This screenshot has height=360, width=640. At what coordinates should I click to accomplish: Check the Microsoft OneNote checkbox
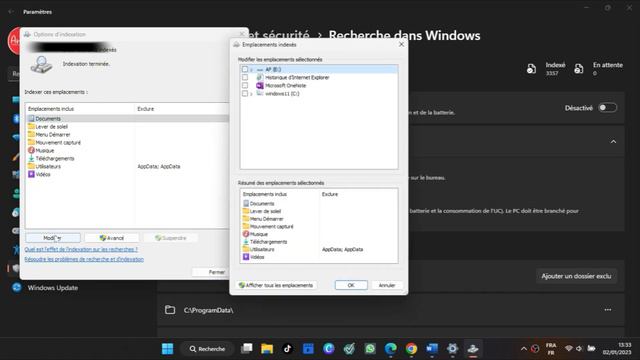coord(245,85)
